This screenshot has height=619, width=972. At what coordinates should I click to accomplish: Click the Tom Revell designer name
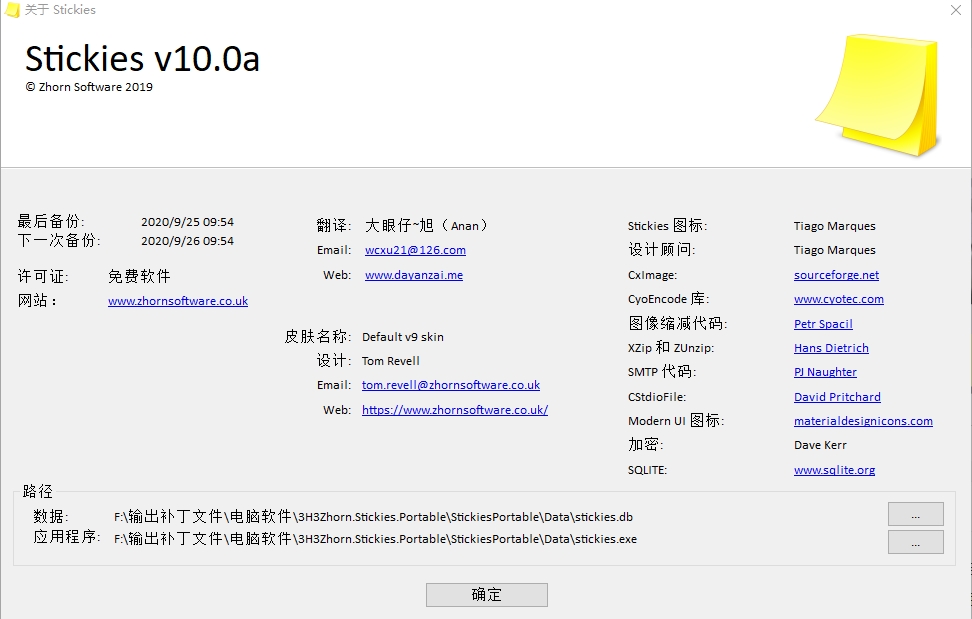pos(391,361)
